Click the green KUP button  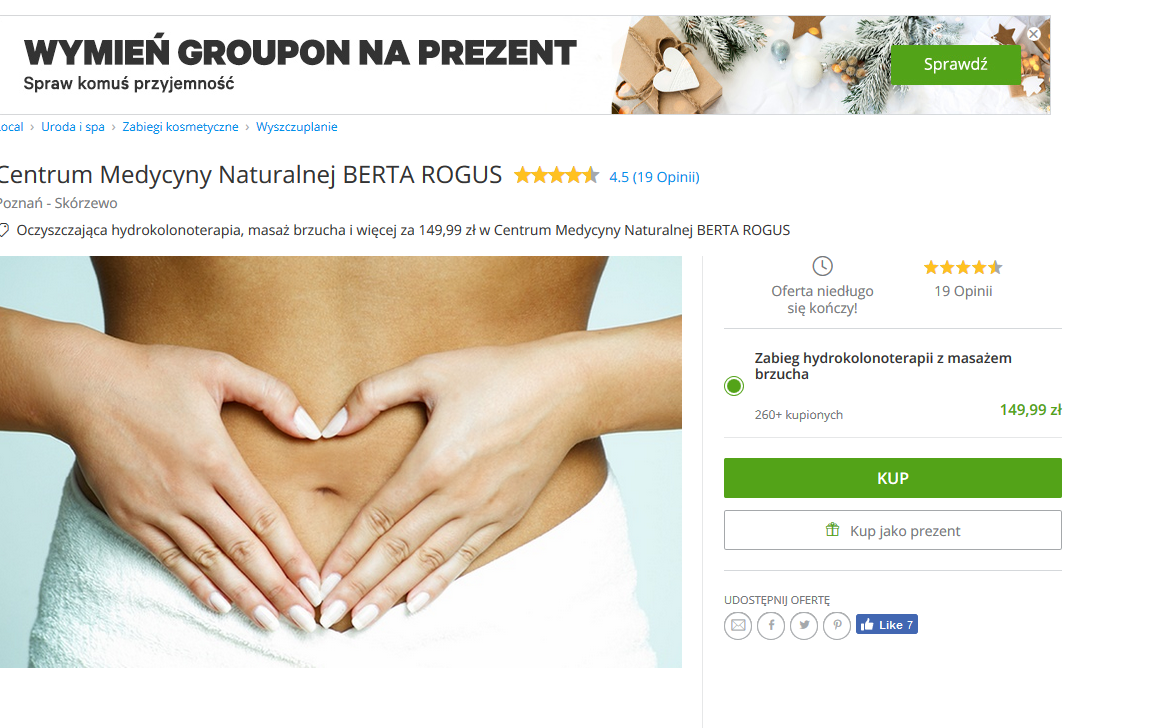(x=893, y=478)
